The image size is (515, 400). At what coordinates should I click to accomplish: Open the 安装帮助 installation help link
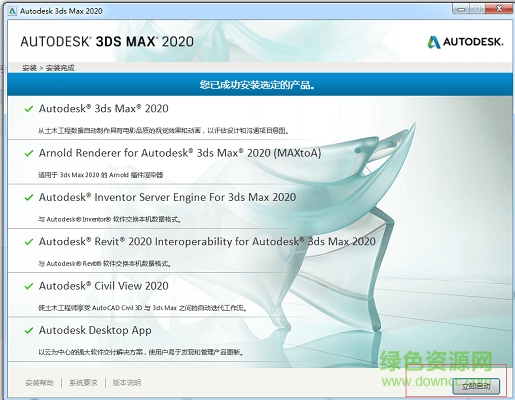[x=39, y=383]
